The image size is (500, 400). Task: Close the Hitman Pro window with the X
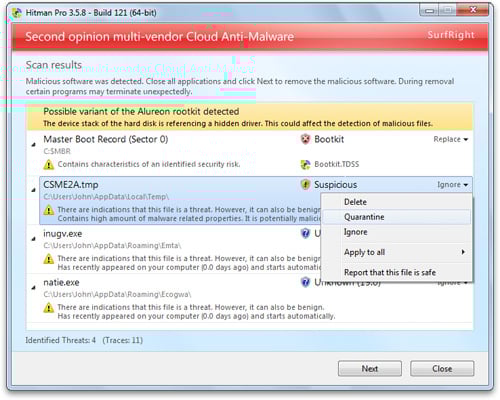[x=473, y=10]
